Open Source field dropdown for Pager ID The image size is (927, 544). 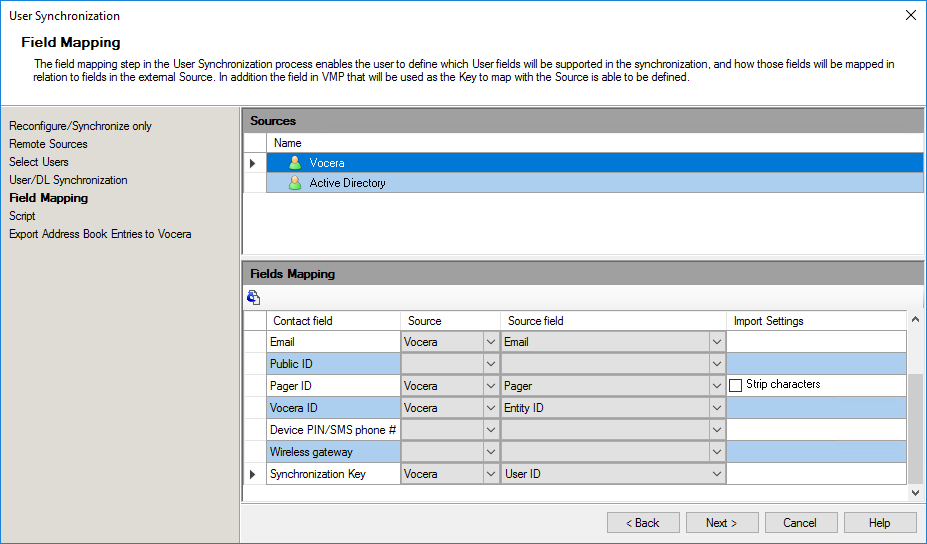point(717,386)
